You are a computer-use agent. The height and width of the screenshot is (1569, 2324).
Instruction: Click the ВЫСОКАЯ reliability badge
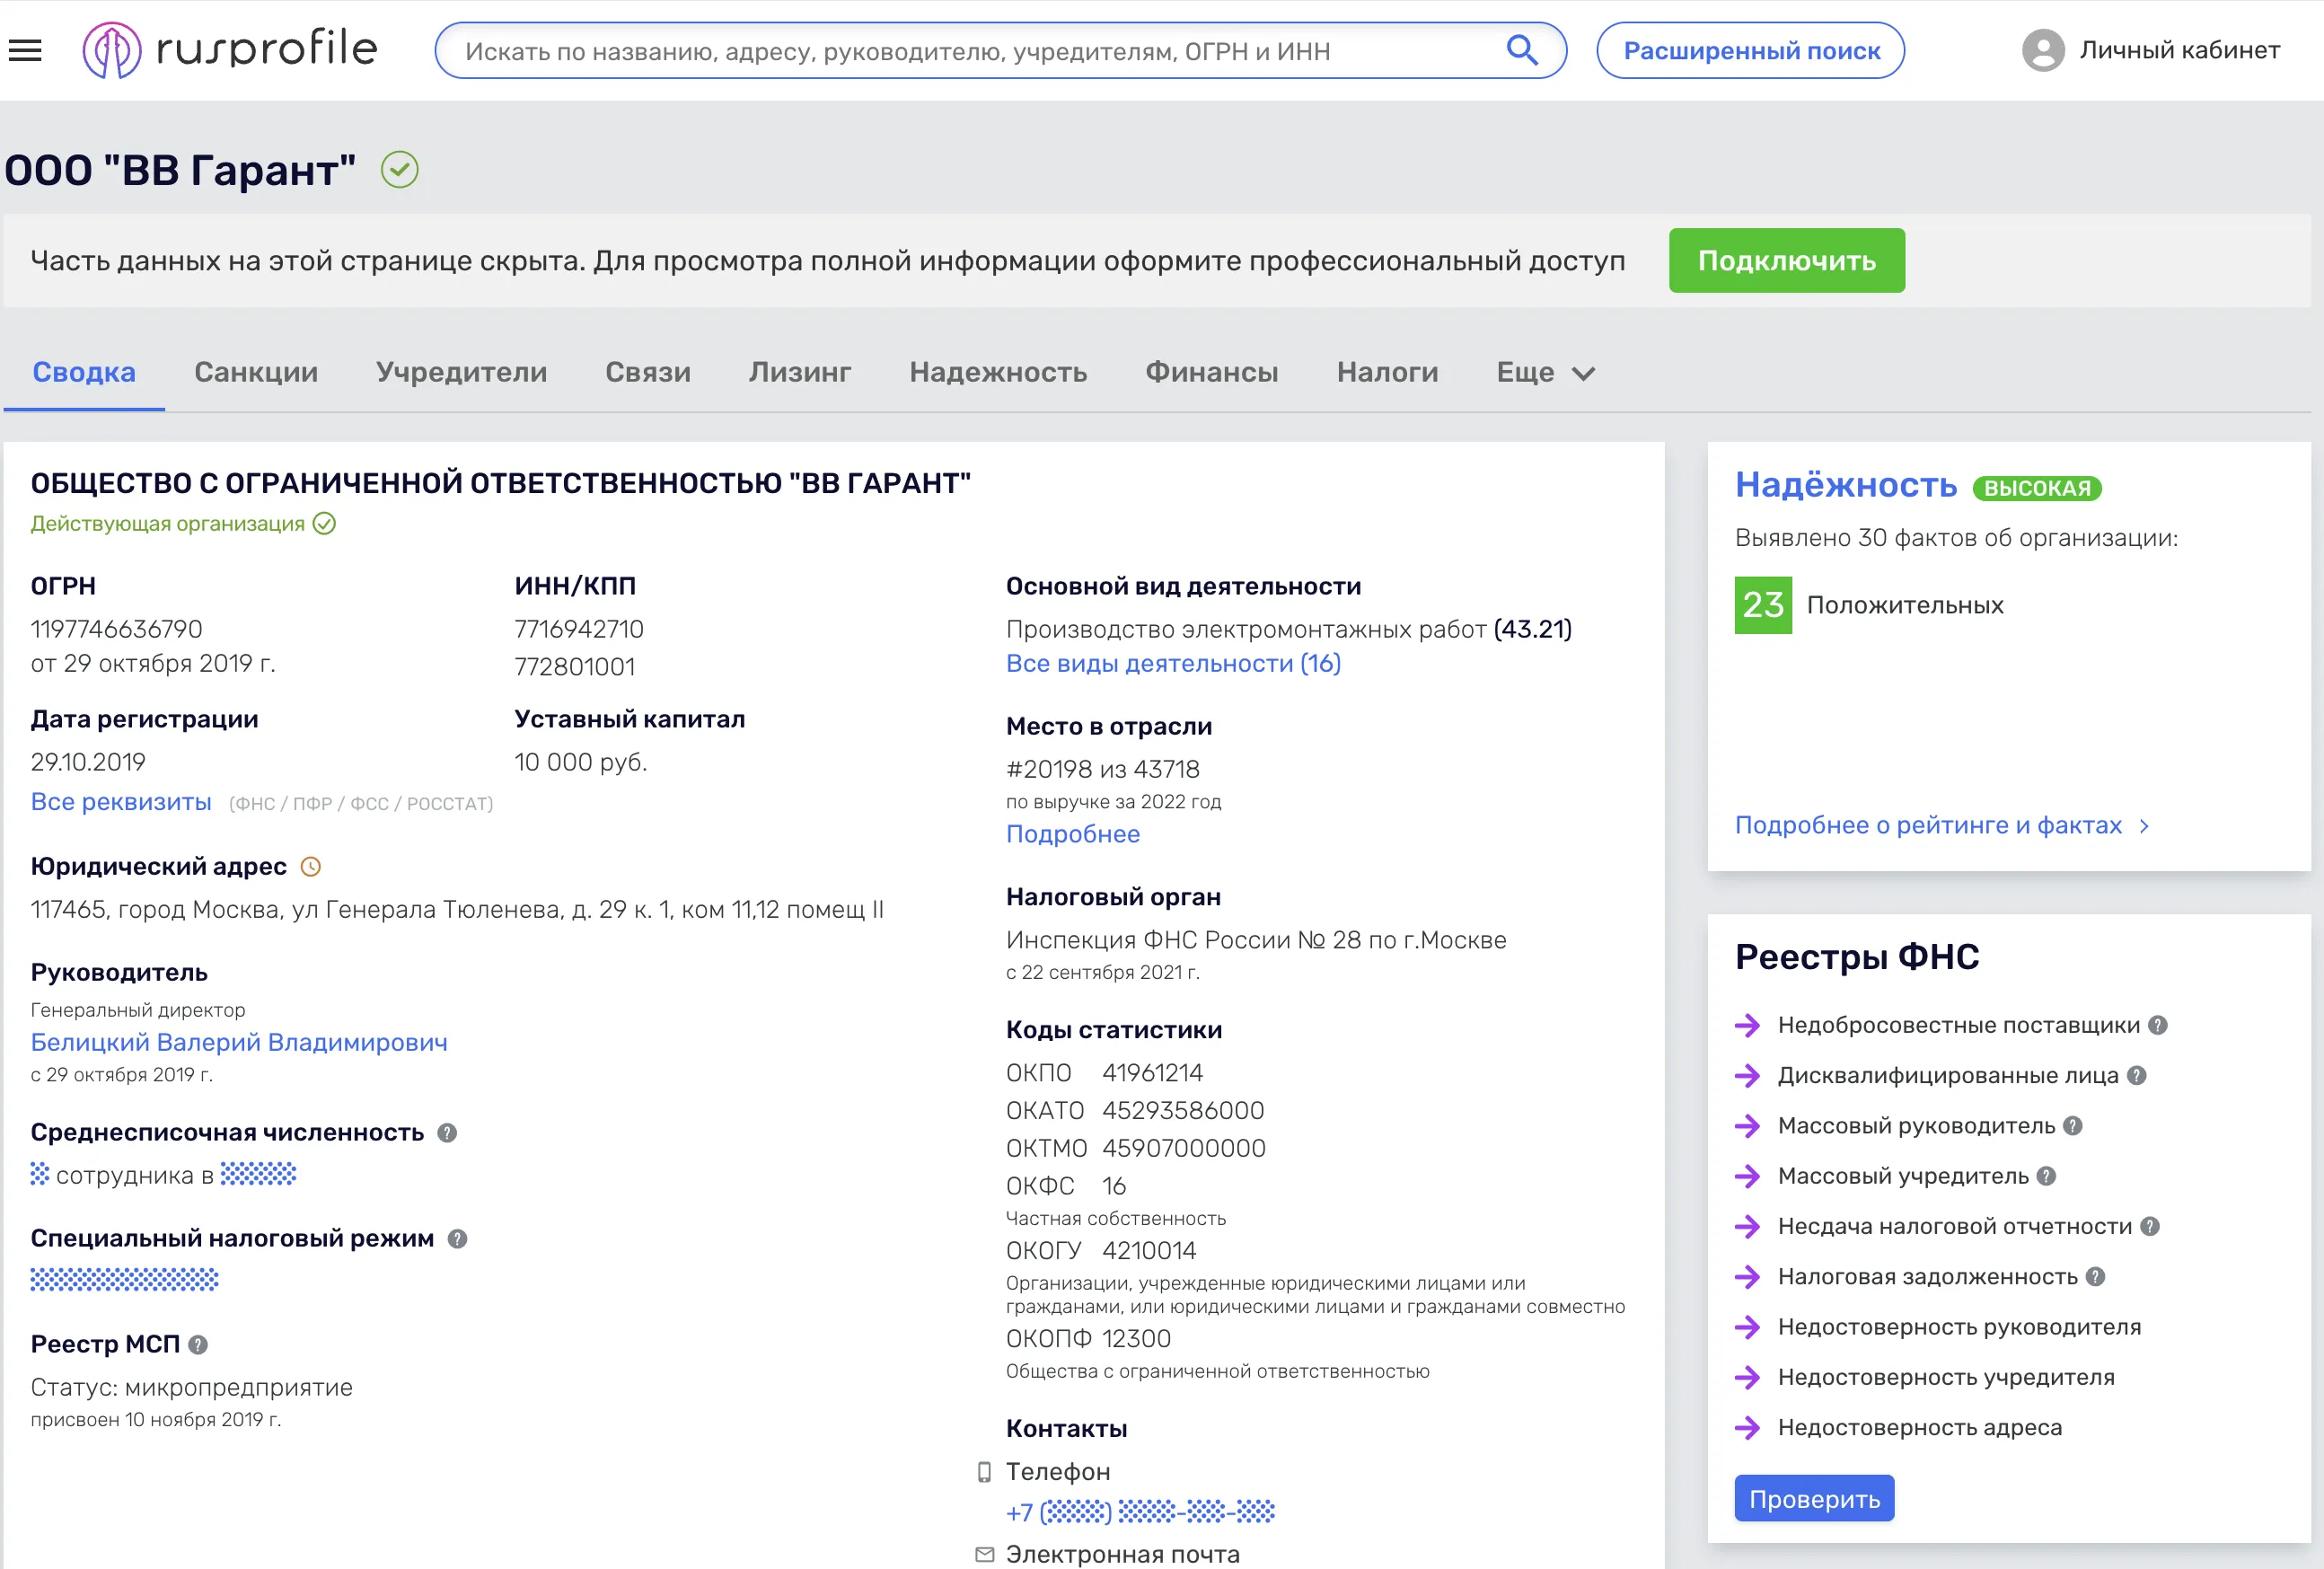[x=2037, y=488]
